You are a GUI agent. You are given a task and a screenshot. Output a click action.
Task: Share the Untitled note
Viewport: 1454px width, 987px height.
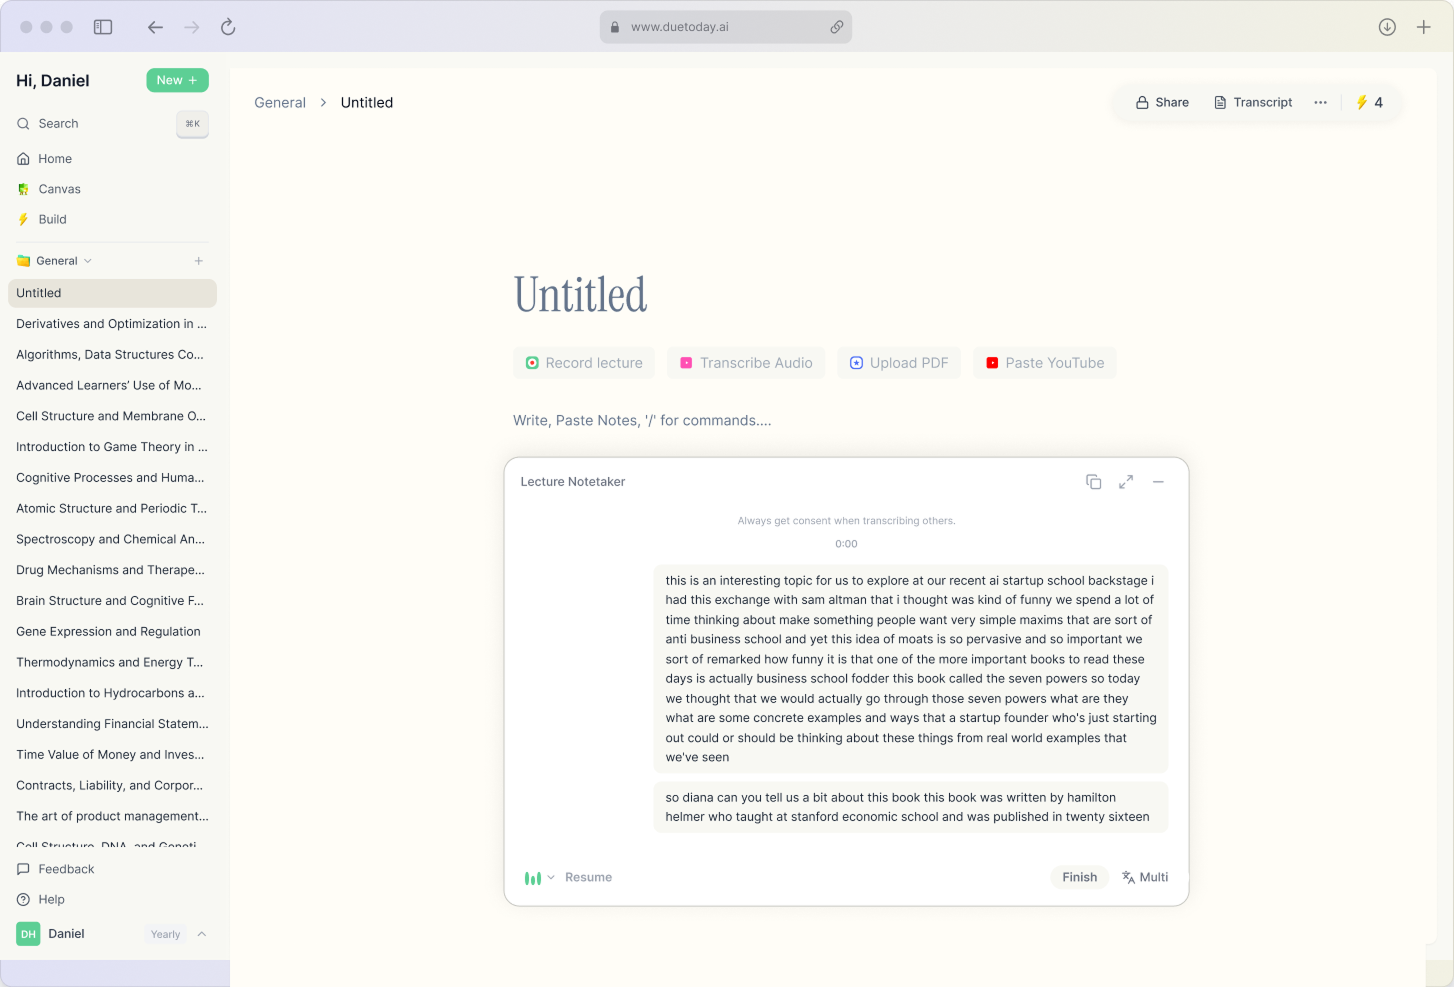coord(1162,101)
